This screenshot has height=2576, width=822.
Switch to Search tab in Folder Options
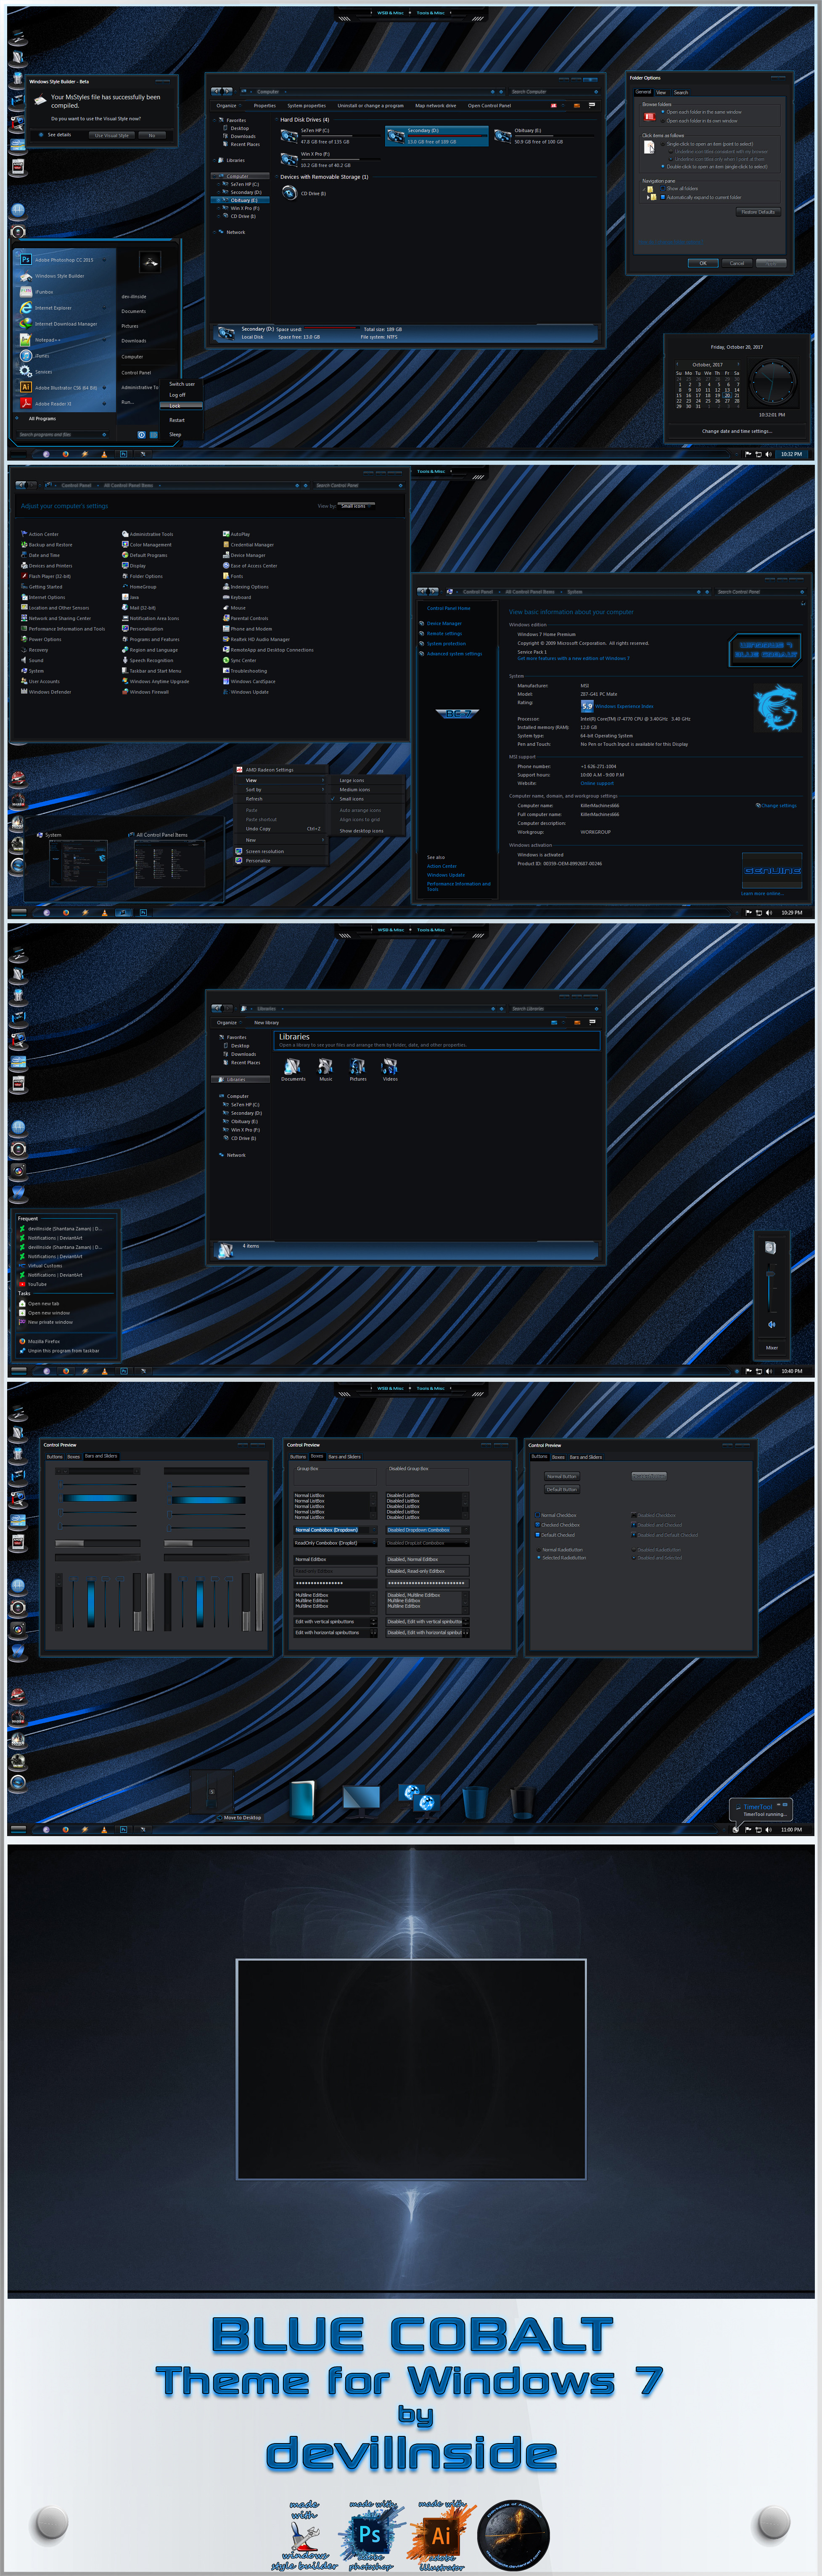[x=681, y=92]
